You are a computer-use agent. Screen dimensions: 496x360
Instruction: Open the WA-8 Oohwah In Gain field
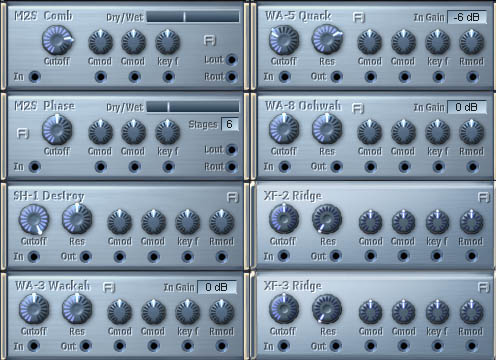pos(467,107)
